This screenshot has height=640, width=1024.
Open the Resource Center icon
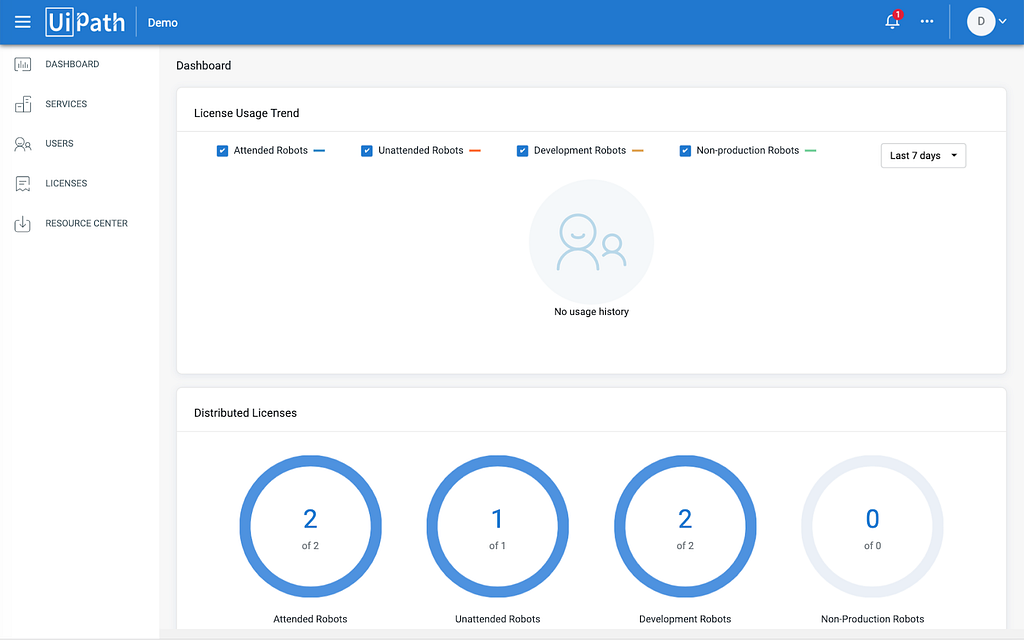(x=21, y=223)
